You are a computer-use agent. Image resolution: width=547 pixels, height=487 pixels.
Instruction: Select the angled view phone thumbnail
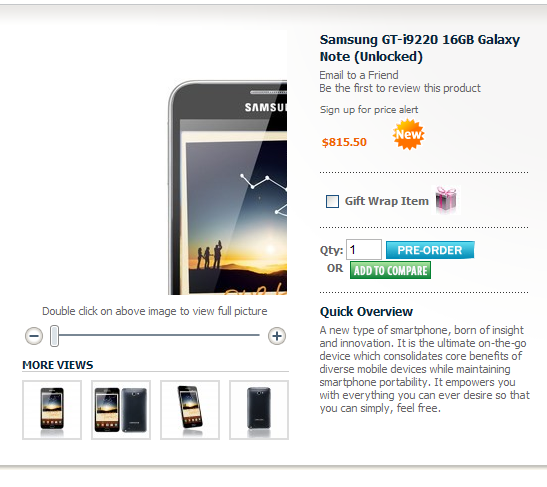[190, 410]
